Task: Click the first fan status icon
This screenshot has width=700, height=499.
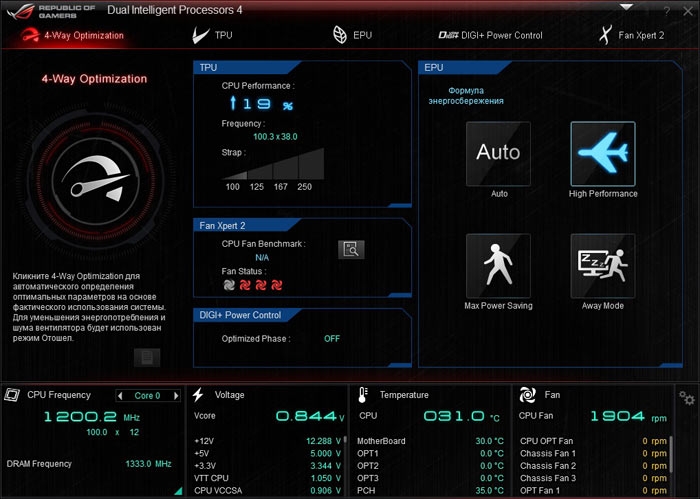Action: (x=229, y=285)
